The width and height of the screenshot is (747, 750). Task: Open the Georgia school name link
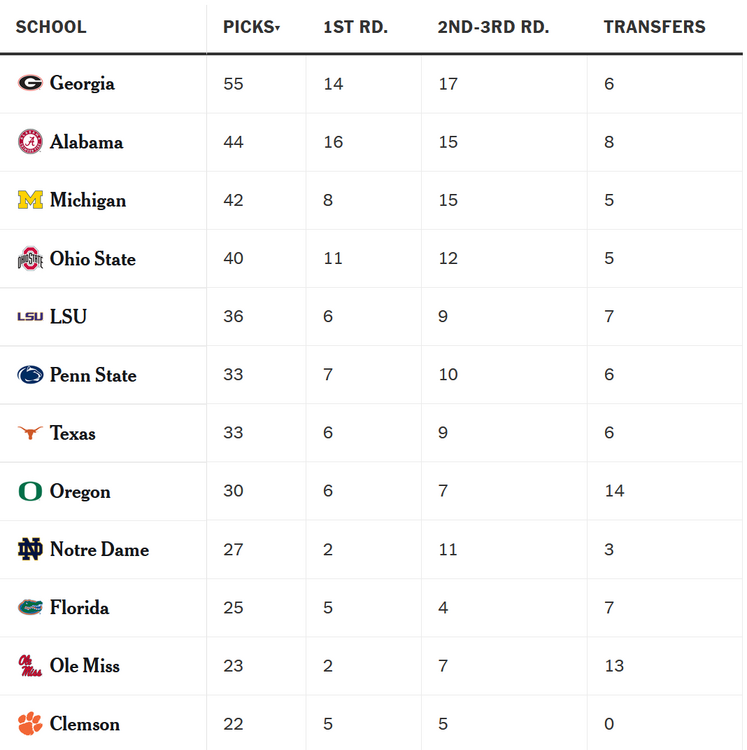point(82,83)
